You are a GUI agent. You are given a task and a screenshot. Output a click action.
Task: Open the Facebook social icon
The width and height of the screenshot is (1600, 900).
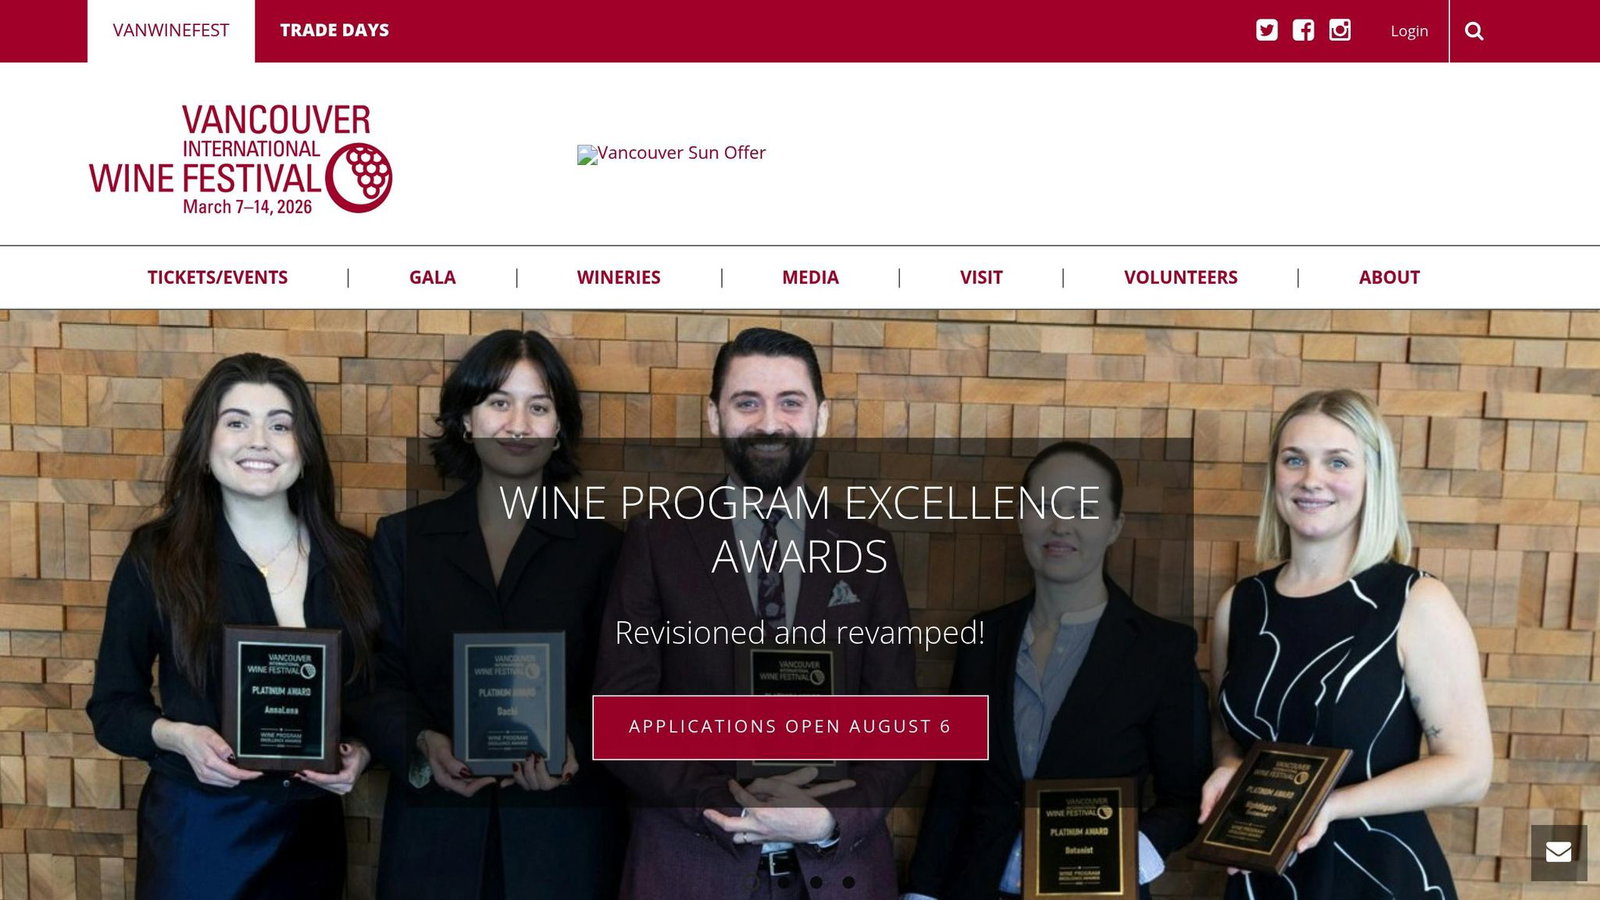(x=1303, y=30)
